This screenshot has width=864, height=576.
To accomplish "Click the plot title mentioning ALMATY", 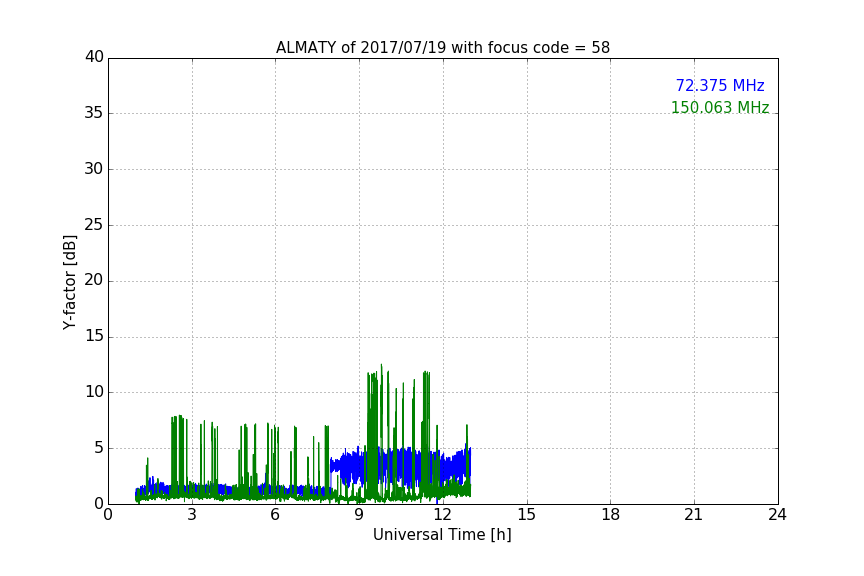I will [442, 48].
